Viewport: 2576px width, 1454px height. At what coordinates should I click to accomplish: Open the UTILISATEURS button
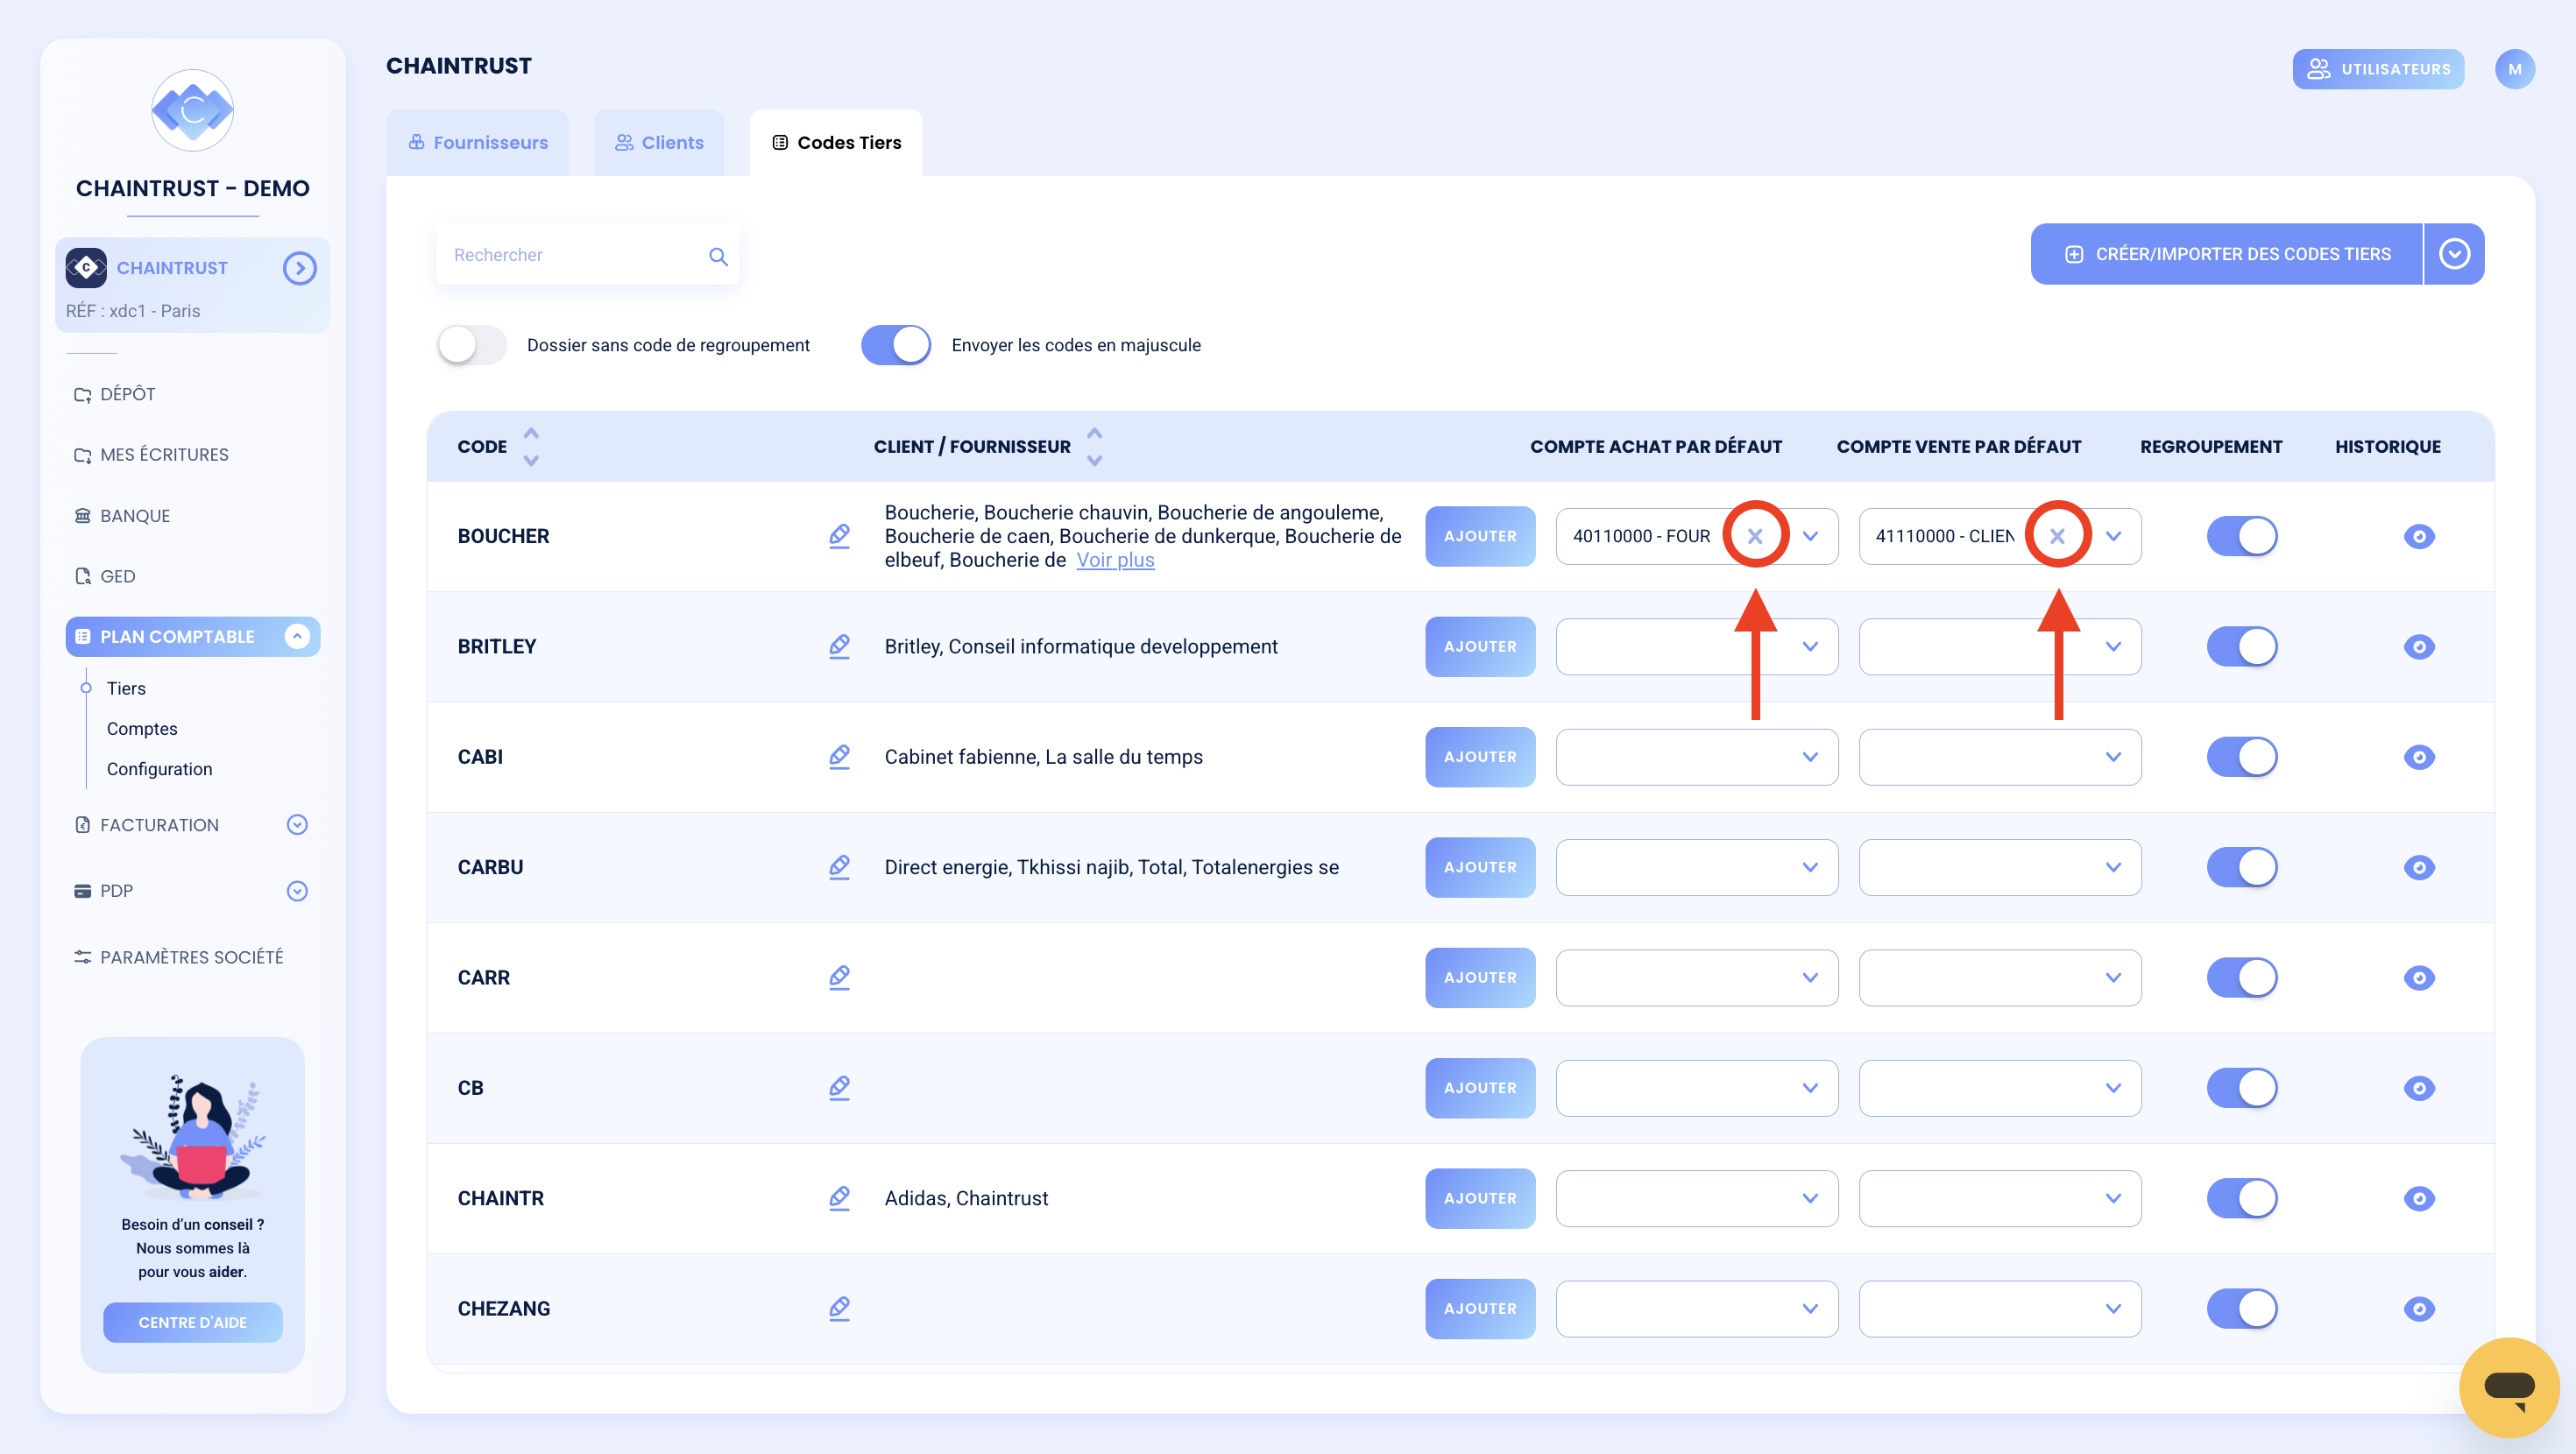click(2378, 69)
